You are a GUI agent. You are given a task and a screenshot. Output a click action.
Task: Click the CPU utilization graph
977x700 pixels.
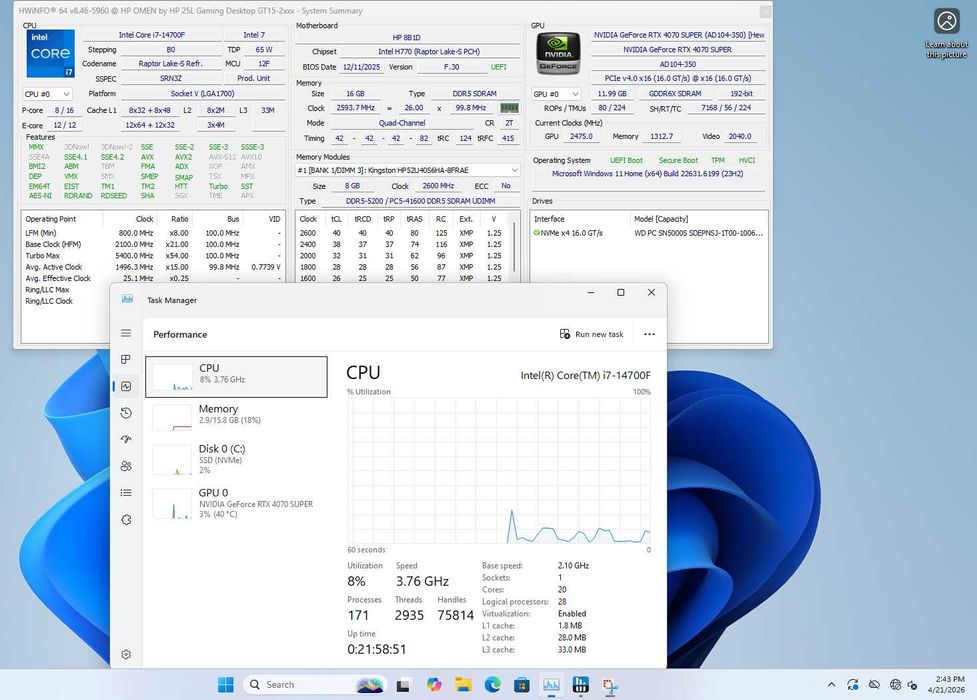498,471
